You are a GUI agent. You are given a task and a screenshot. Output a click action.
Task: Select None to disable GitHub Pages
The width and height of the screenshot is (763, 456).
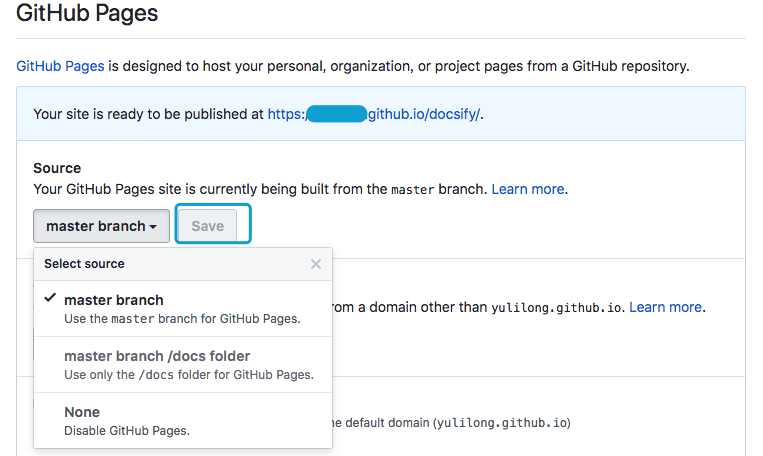point(183,420)
